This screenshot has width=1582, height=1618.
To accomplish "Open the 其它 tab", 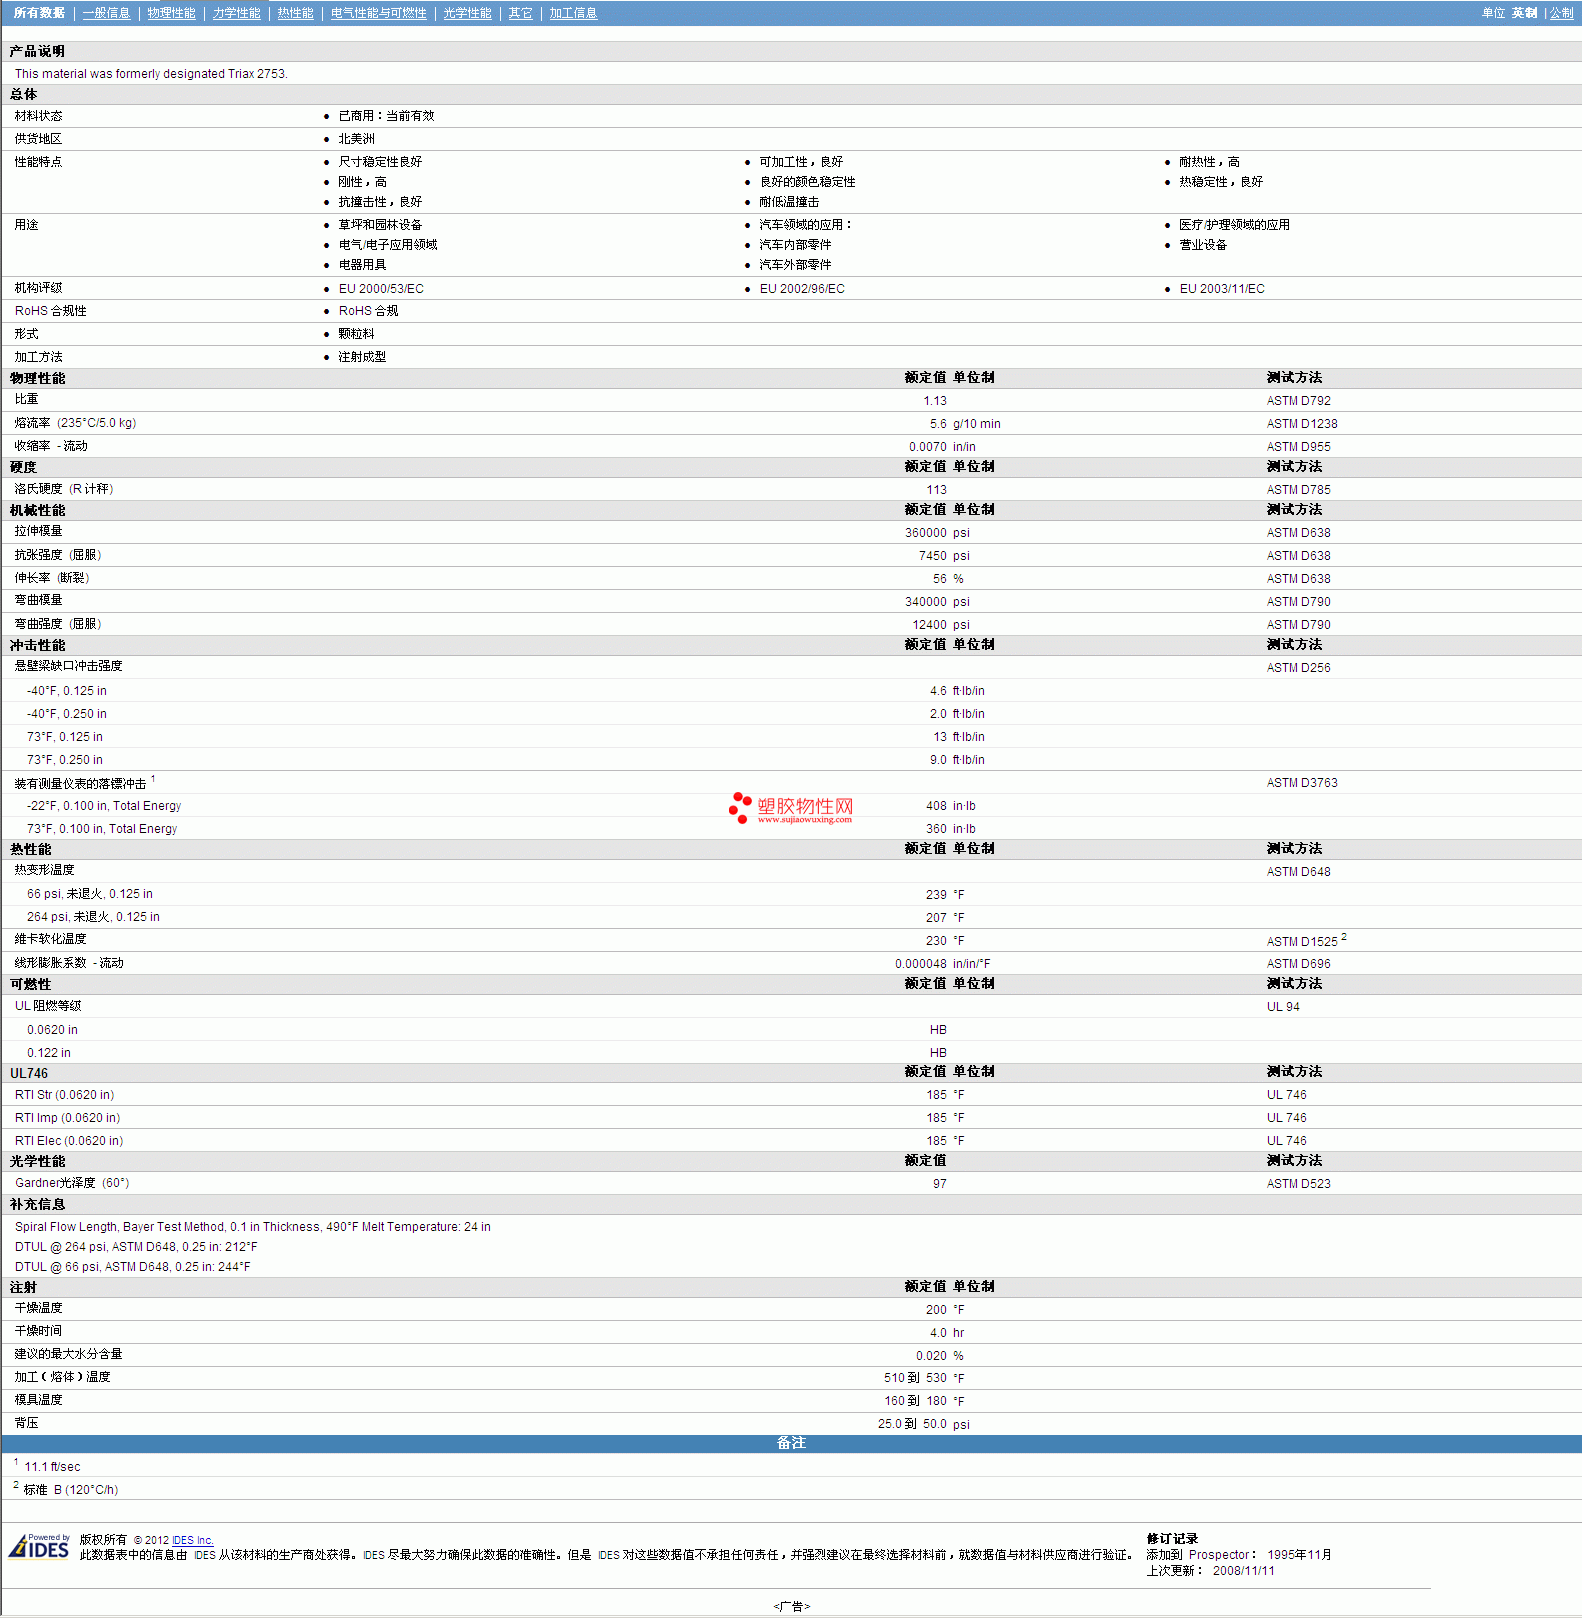I will tap(520, 13).
